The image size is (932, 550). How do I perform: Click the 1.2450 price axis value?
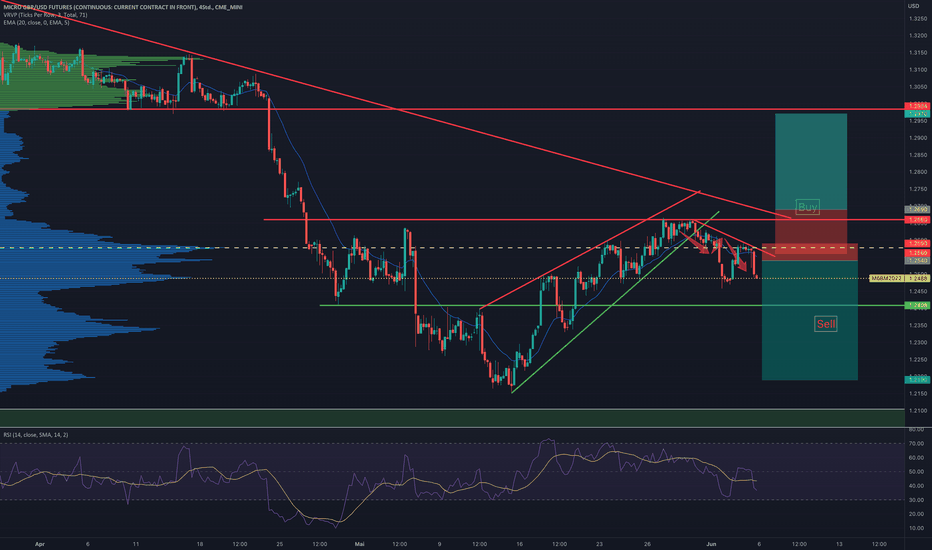coord(918,291)
